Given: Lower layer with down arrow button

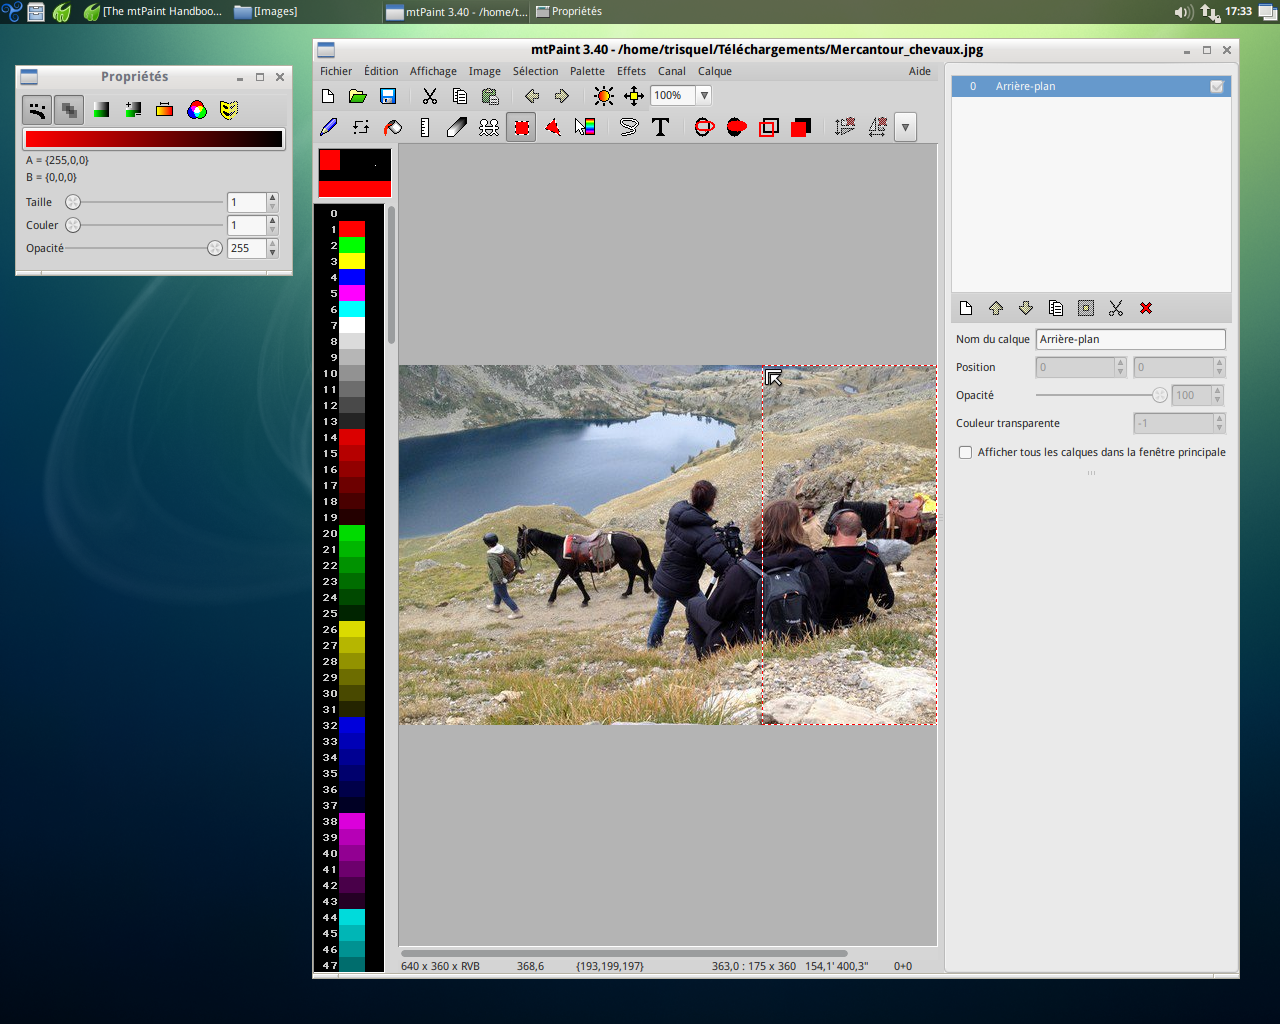Looking at the screenshot, I should pyautogui.click(x=1026, y=308).
